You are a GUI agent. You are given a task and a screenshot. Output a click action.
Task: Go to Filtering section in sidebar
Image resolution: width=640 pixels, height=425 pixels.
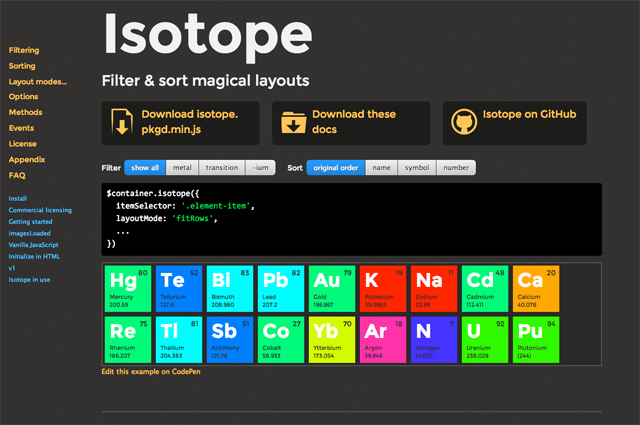(x=24, y=50)
